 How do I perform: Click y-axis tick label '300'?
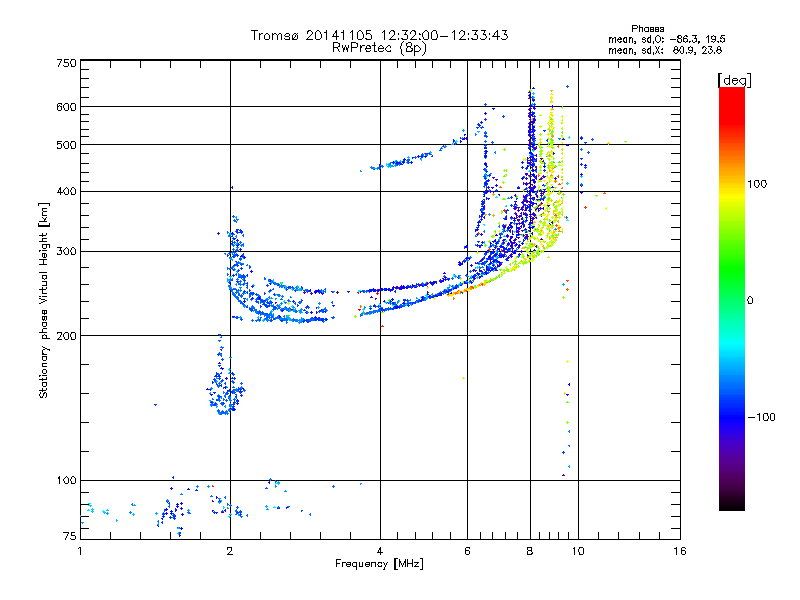(x=66, y=251)
